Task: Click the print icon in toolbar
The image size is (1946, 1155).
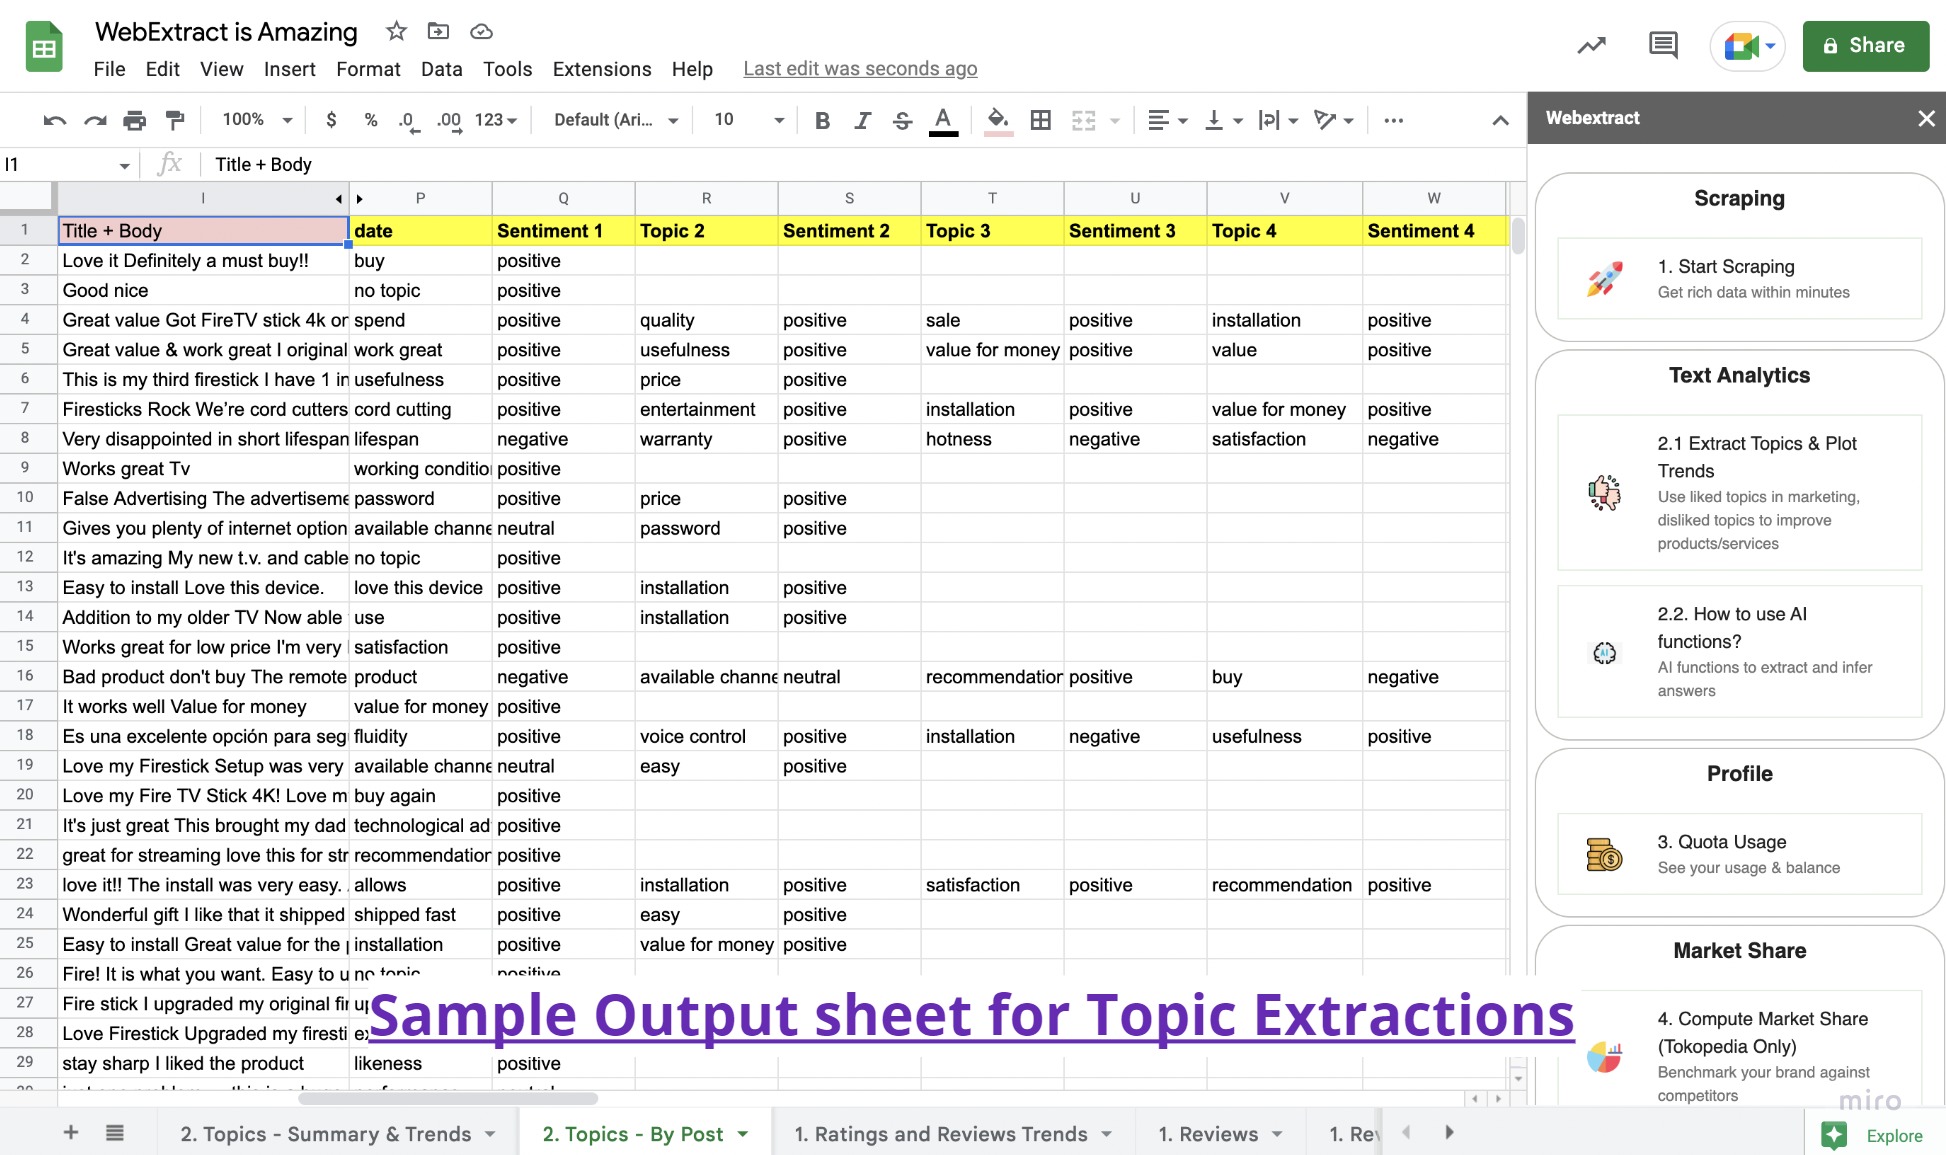Action: click(134, 121)
